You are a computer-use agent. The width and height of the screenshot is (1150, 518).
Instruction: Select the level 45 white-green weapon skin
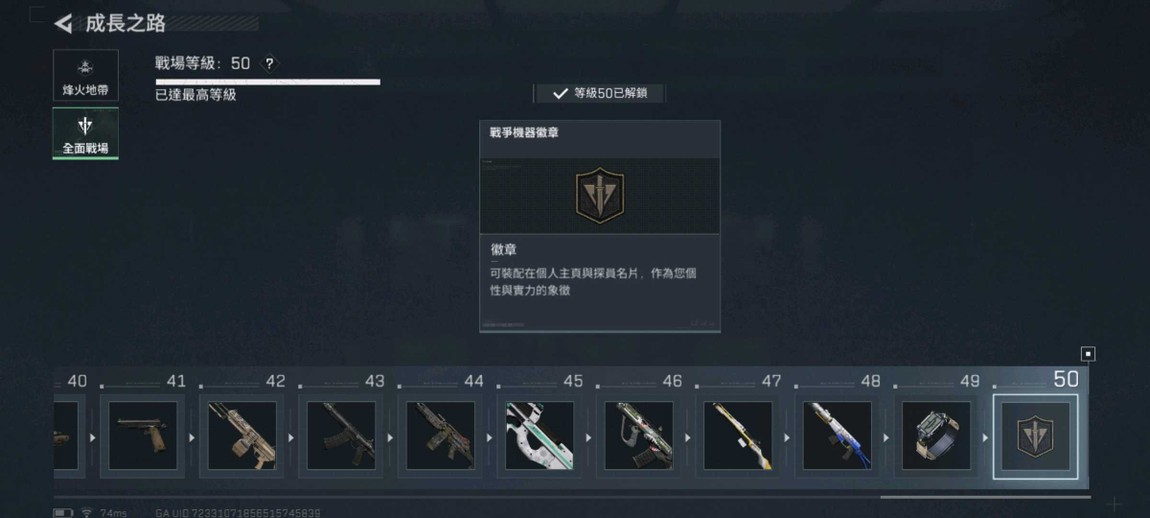pyautogui.click(x=539, y=436)
